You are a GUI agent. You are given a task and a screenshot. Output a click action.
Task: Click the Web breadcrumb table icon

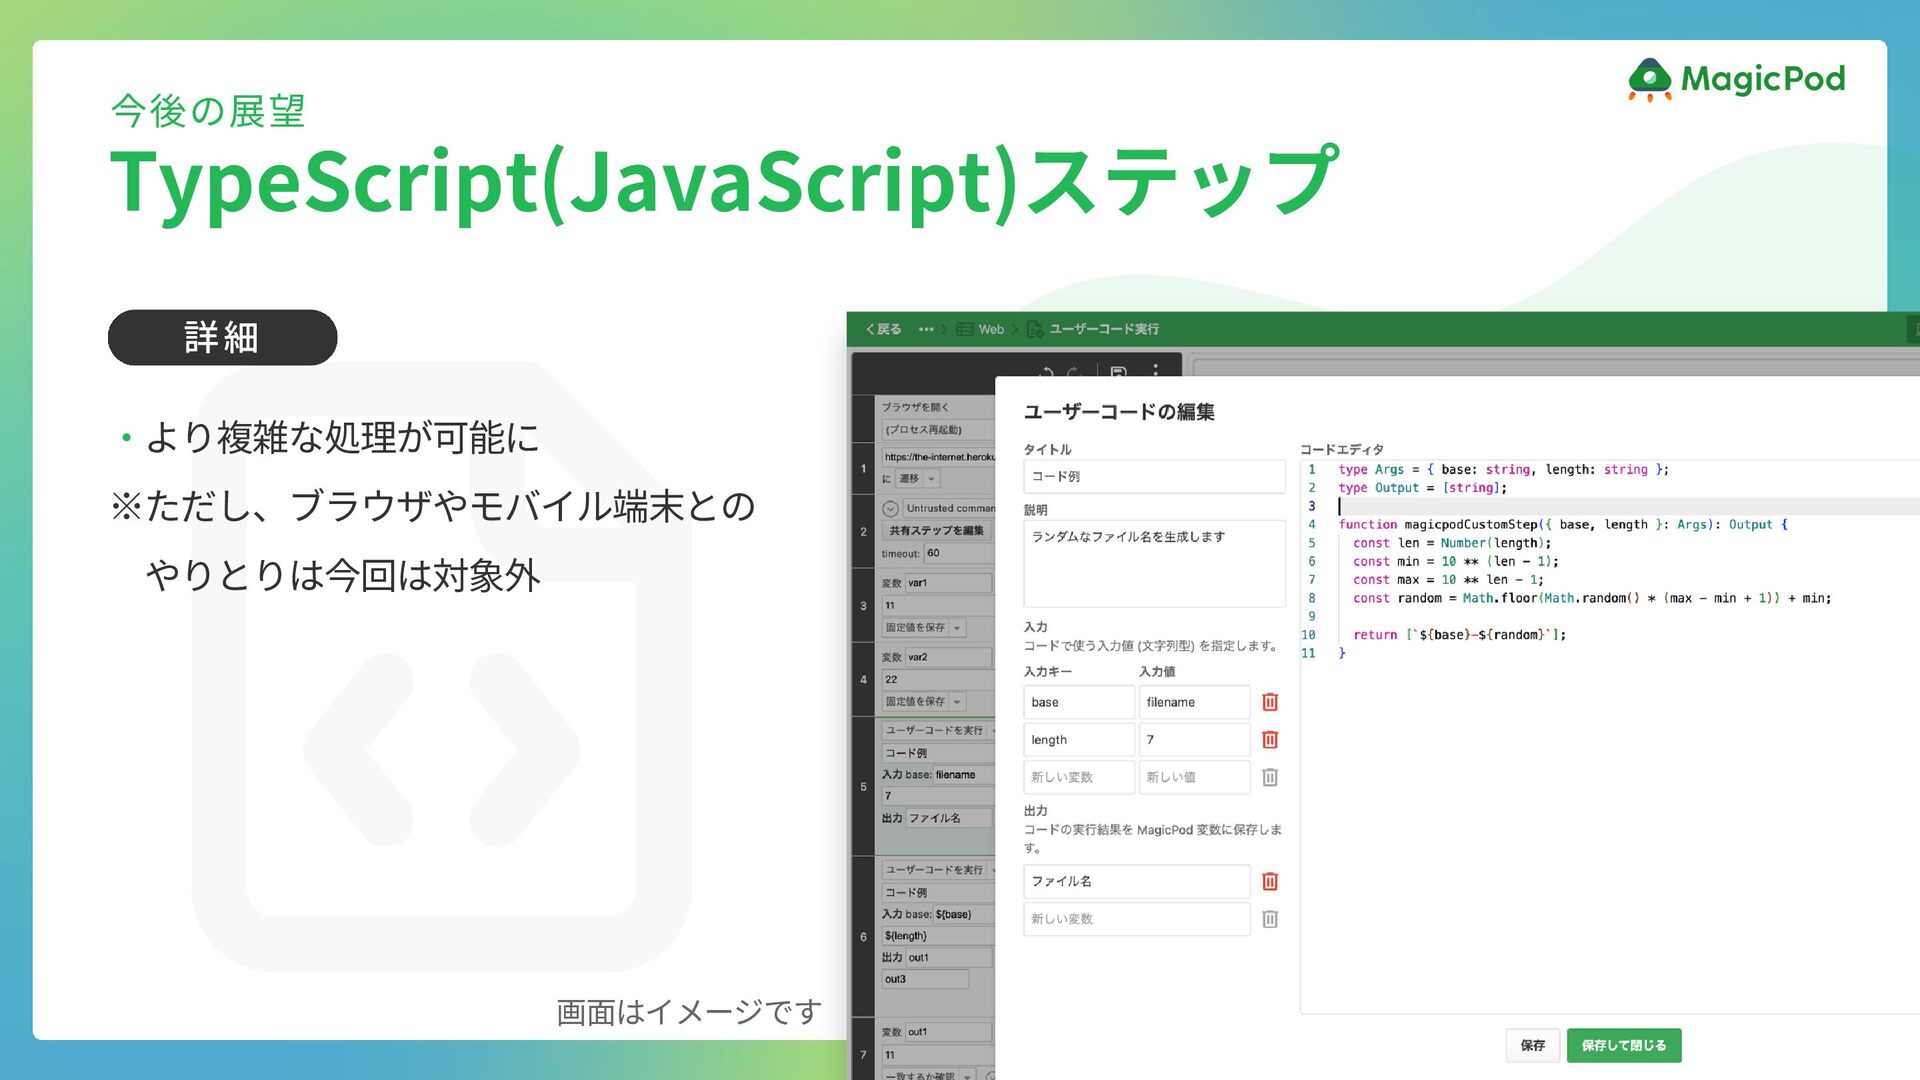click(x=964, y=329)
